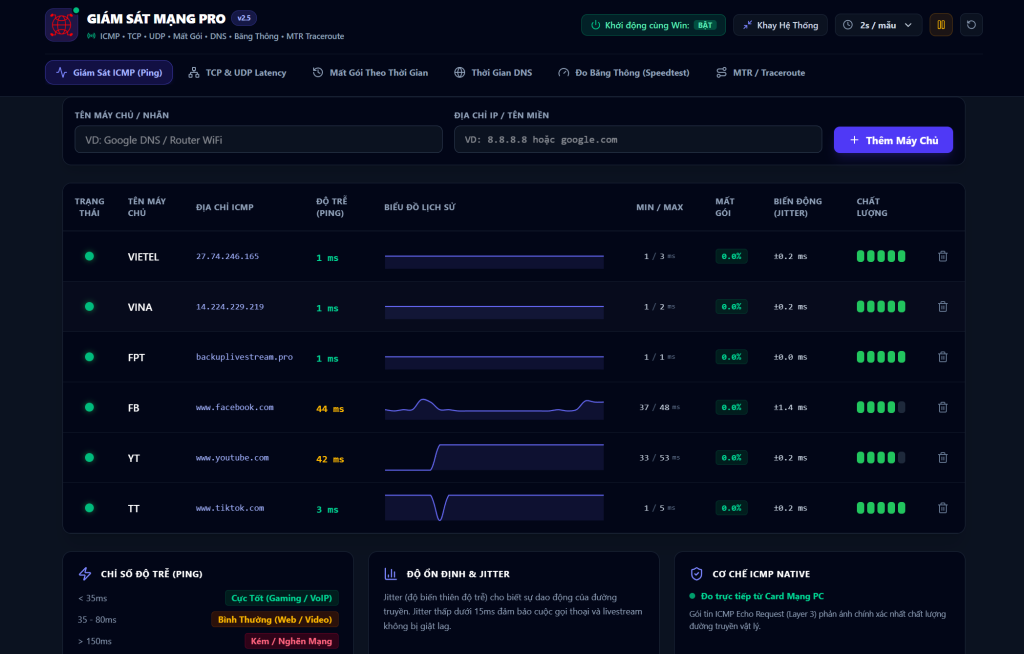1024x654 pixels.
Task: Remove the VINA host using trash icon
Action: coord(942,306)
